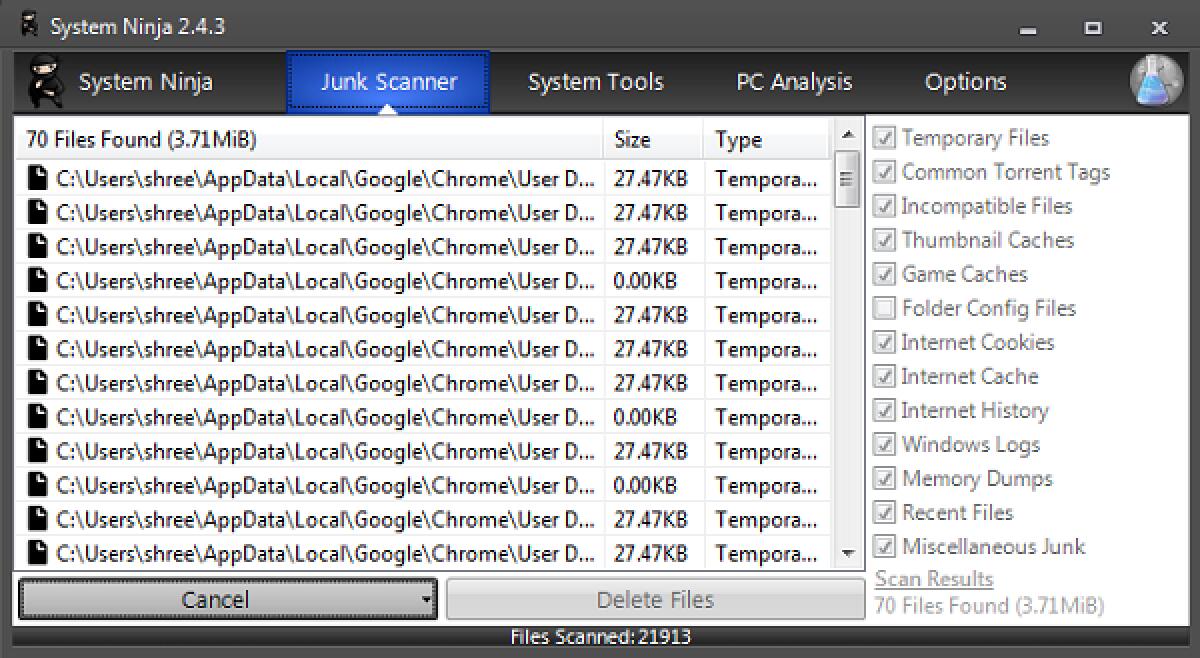Select the file icon of first list row

tap(38, 179)
